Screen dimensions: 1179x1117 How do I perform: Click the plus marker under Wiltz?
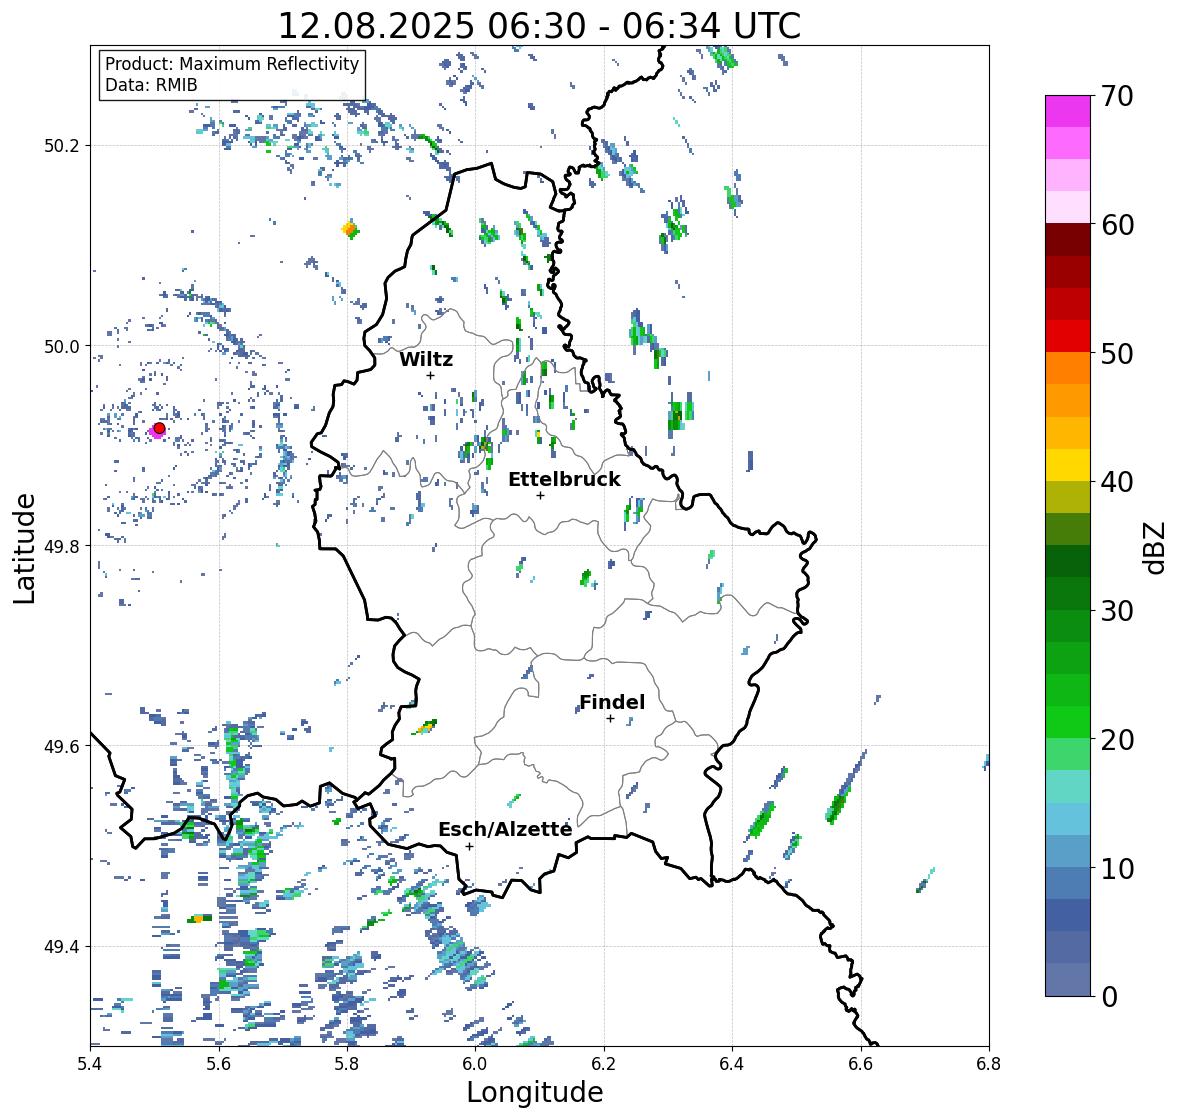point(430,375)
